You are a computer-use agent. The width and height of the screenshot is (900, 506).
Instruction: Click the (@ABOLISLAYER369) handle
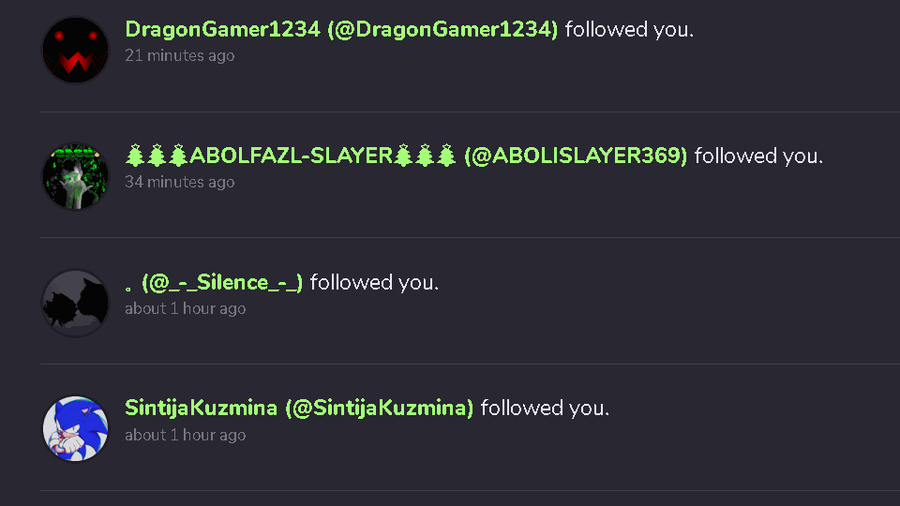coord(576,155)
